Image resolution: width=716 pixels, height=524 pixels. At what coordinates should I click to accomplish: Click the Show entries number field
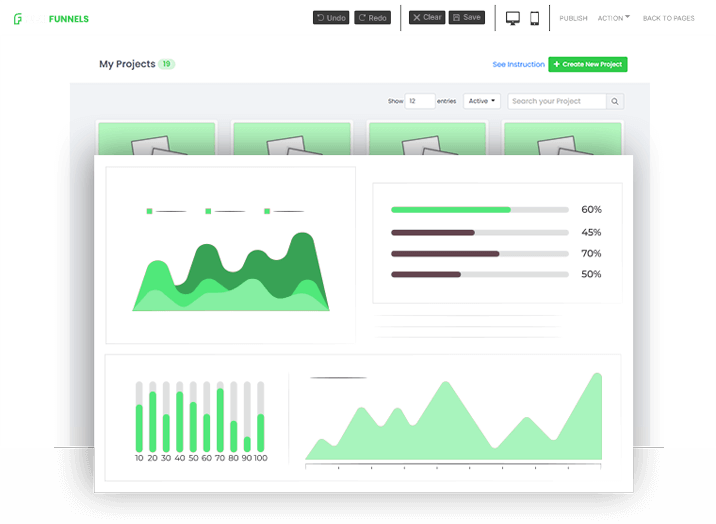click(420, 101)
